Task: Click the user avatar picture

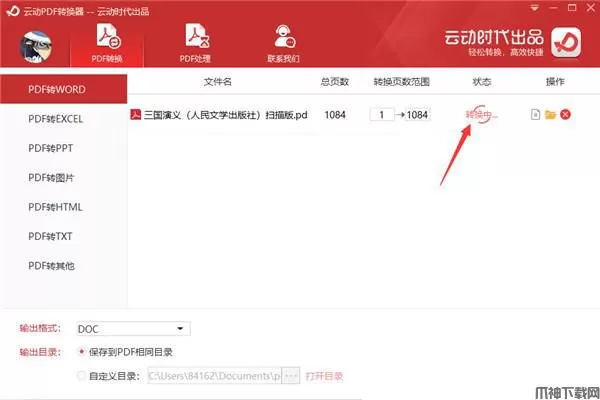Action: point(36,47)
